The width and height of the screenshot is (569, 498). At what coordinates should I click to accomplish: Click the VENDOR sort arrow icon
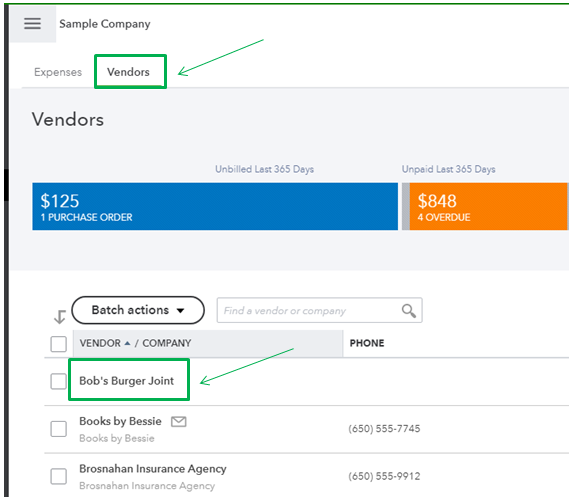pyautogui.click(x=127, y=343)
